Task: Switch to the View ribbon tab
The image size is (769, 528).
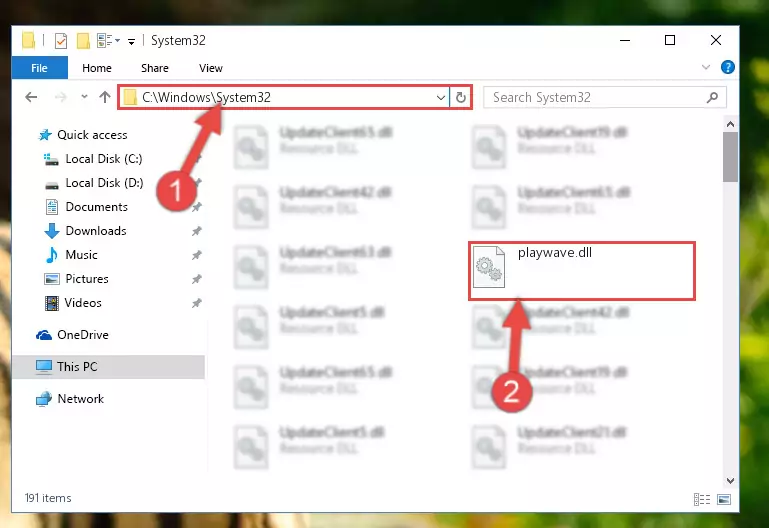Action: 210,68
